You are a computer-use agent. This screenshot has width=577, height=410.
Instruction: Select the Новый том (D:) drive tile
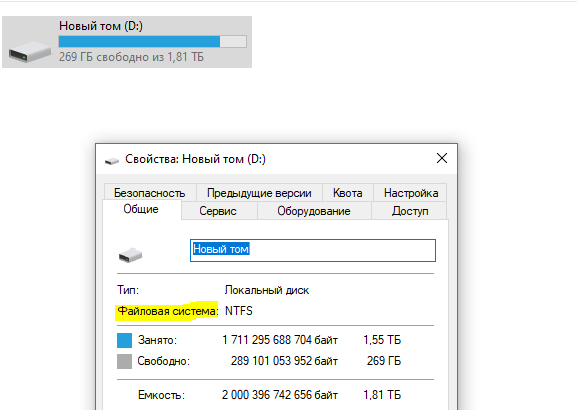[127, 42]
